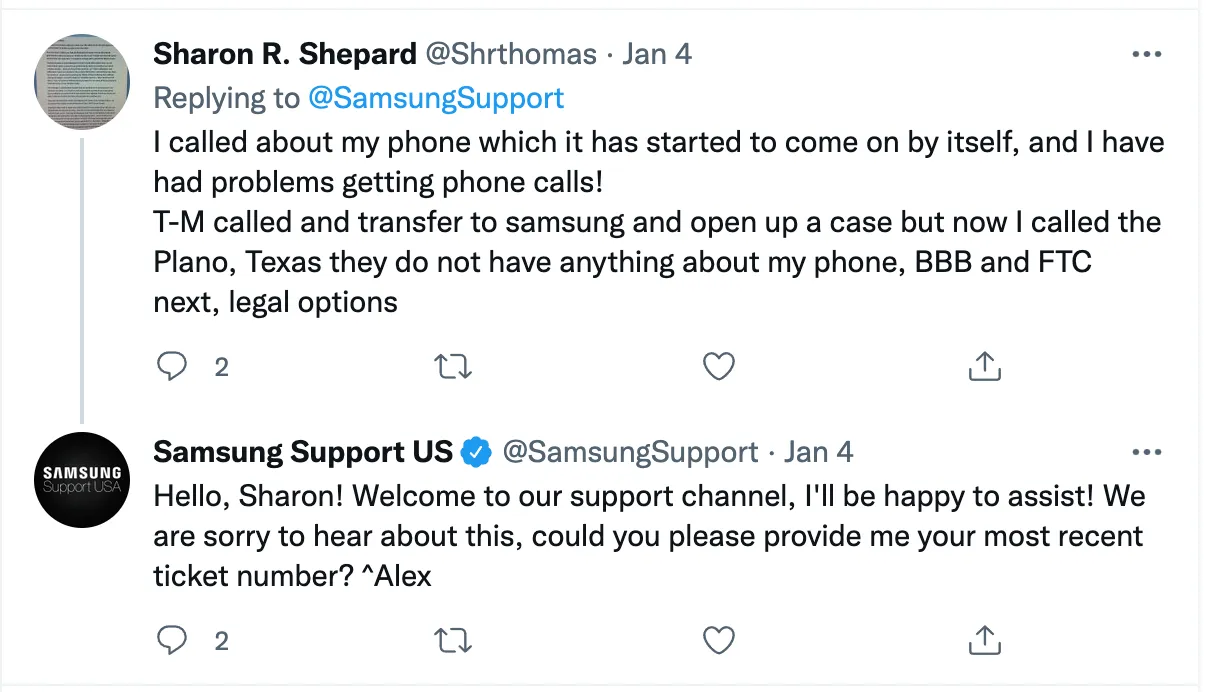Open Sharon R. Shepard's profile picture
1206x692 pixels.
[82, 81]
